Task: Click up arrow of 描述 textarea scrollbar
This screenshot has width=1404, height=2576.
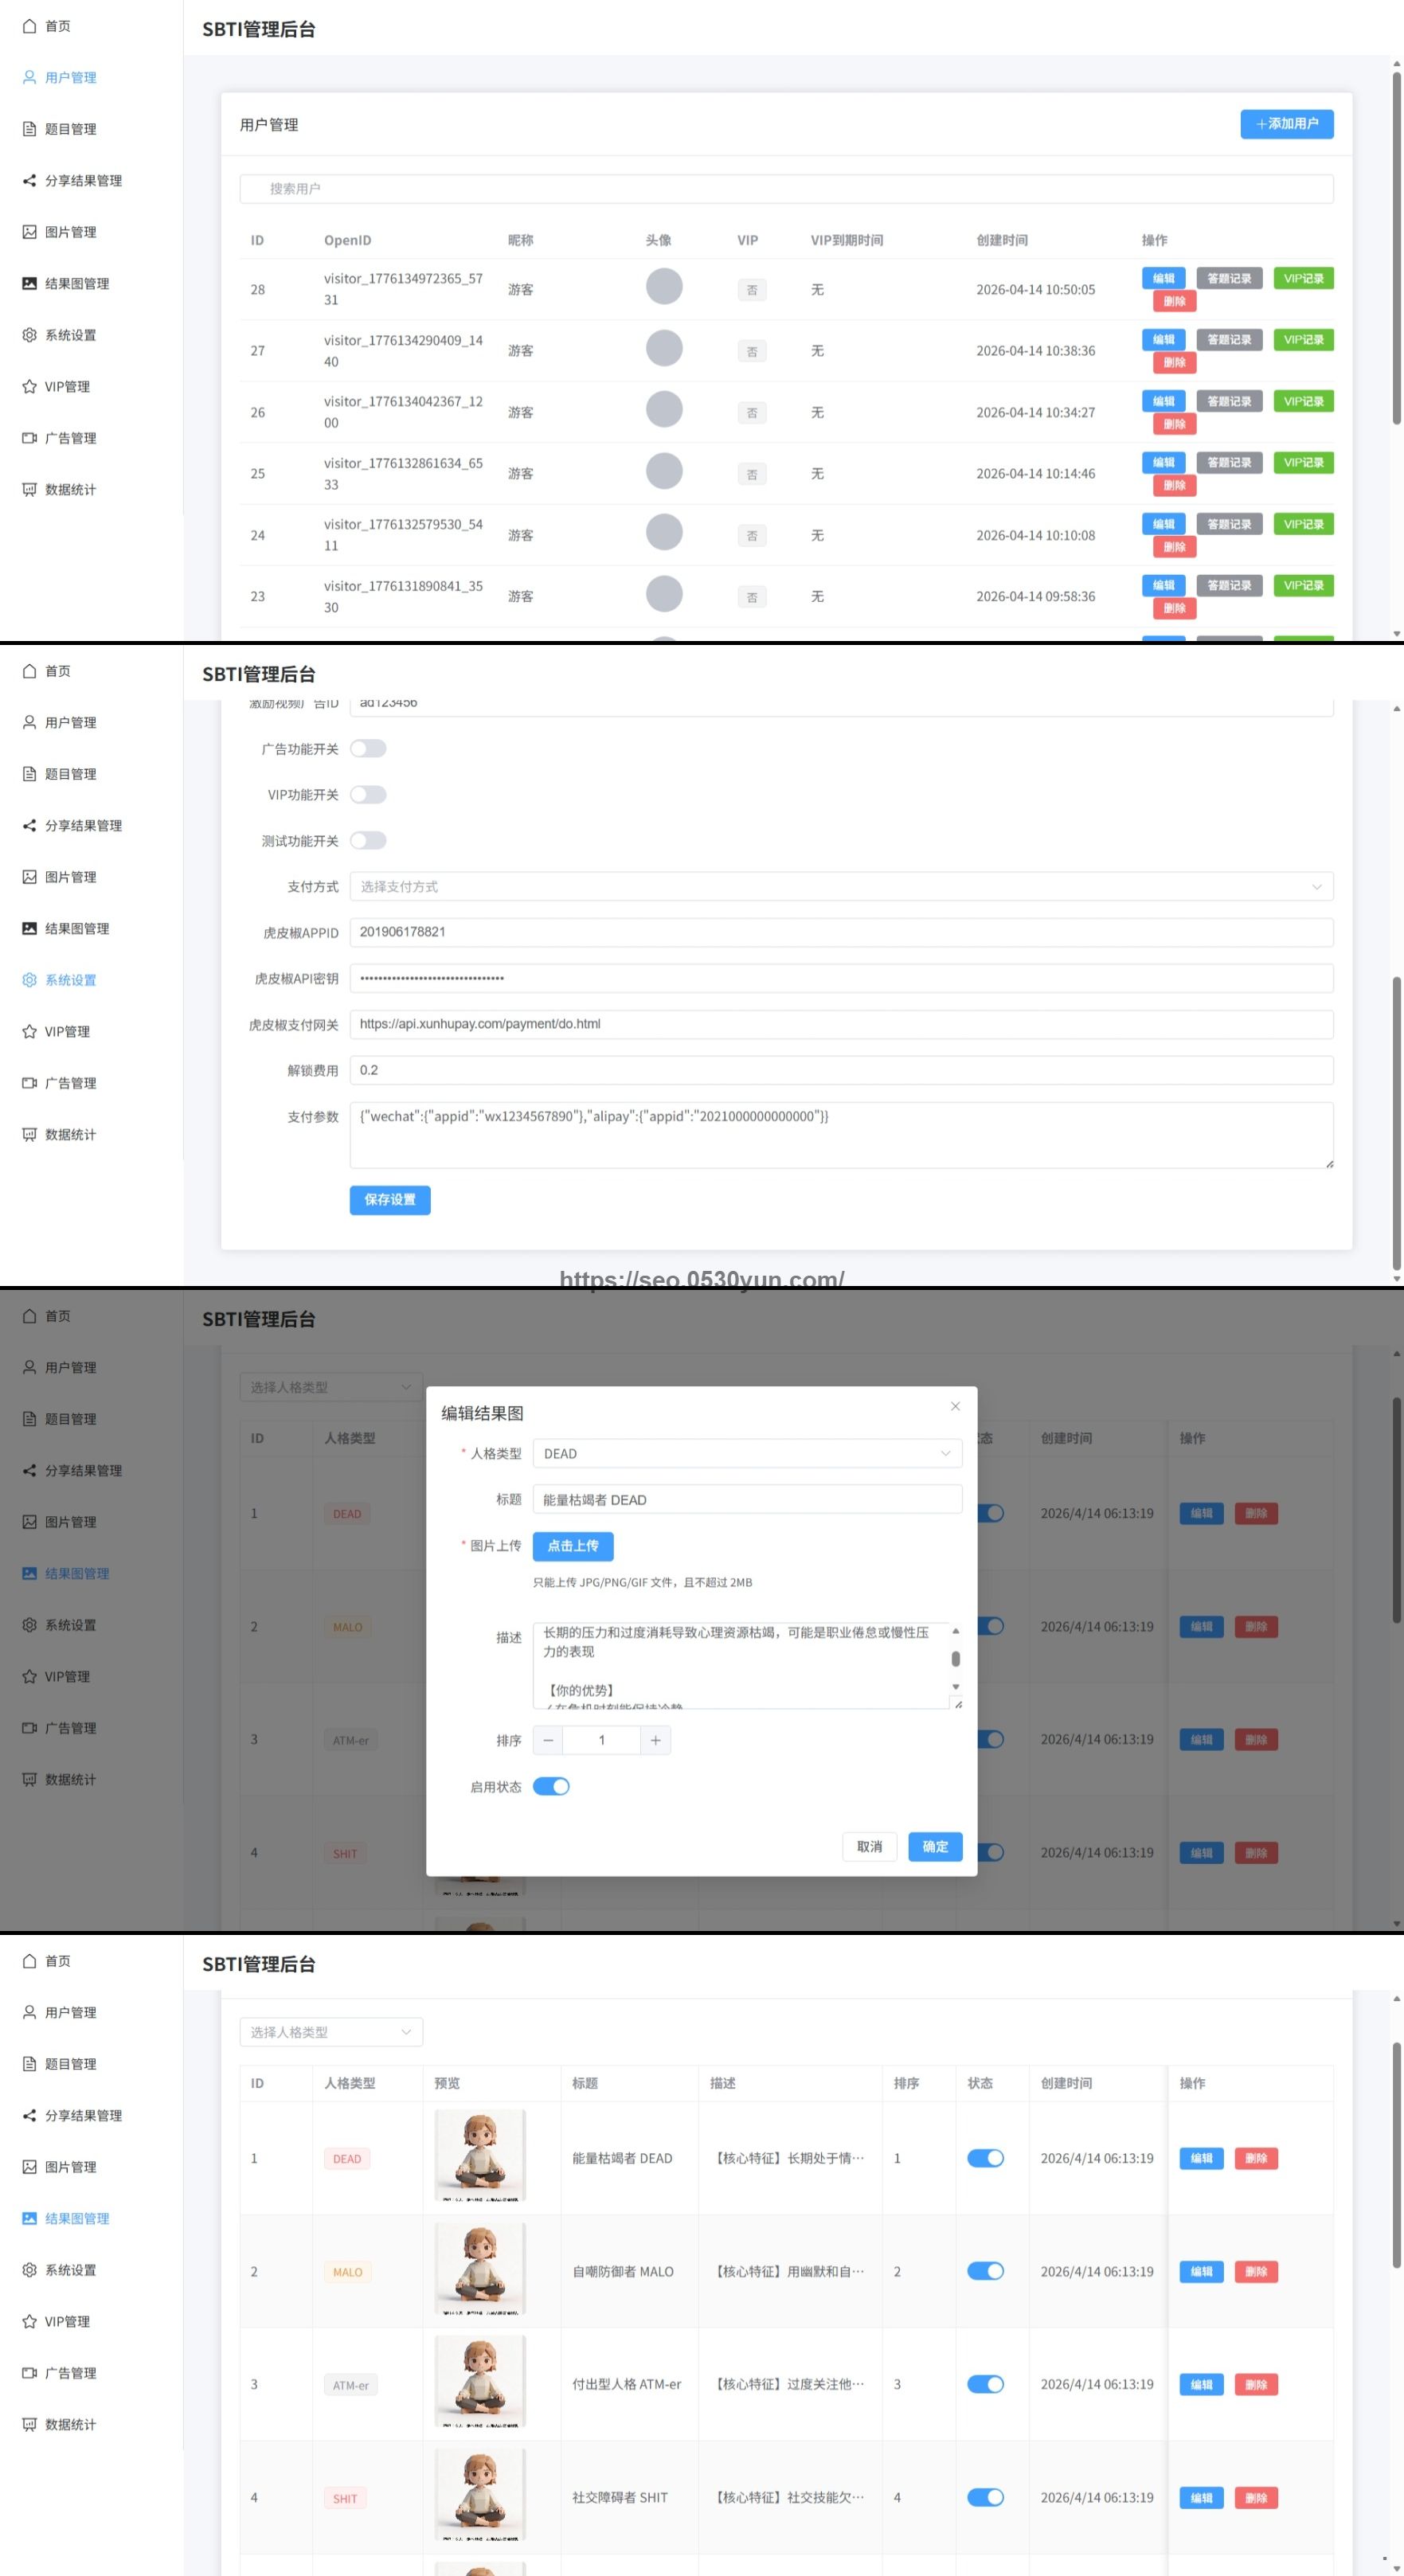Action: click(956, 1631)
